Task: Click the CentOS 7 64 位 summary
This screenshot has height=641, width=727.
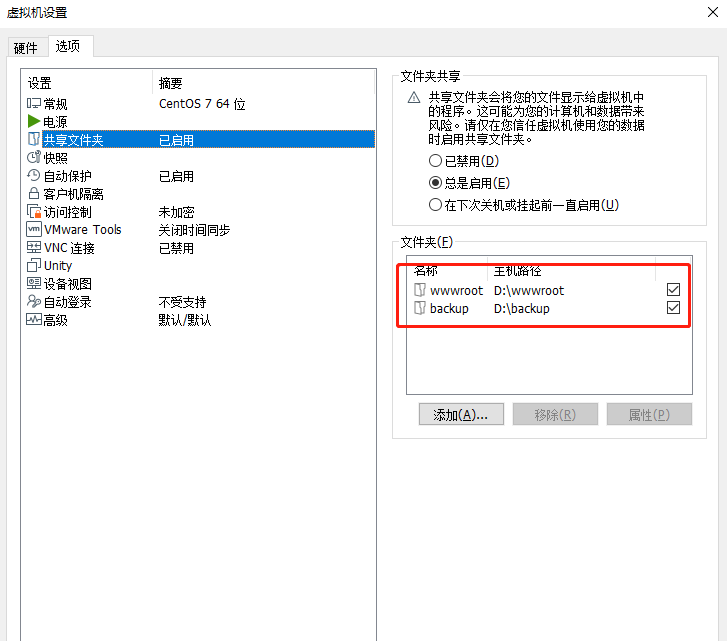Action: (x=202, y=103)
